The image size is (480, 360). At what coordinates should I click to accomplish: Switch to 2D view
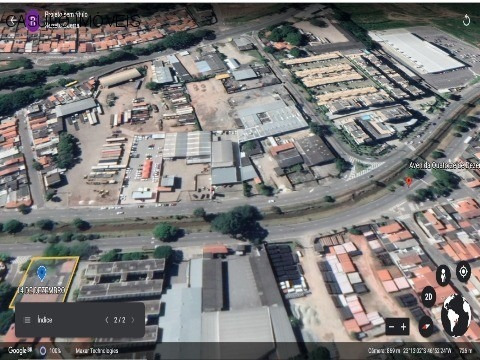tap(429, 296)
